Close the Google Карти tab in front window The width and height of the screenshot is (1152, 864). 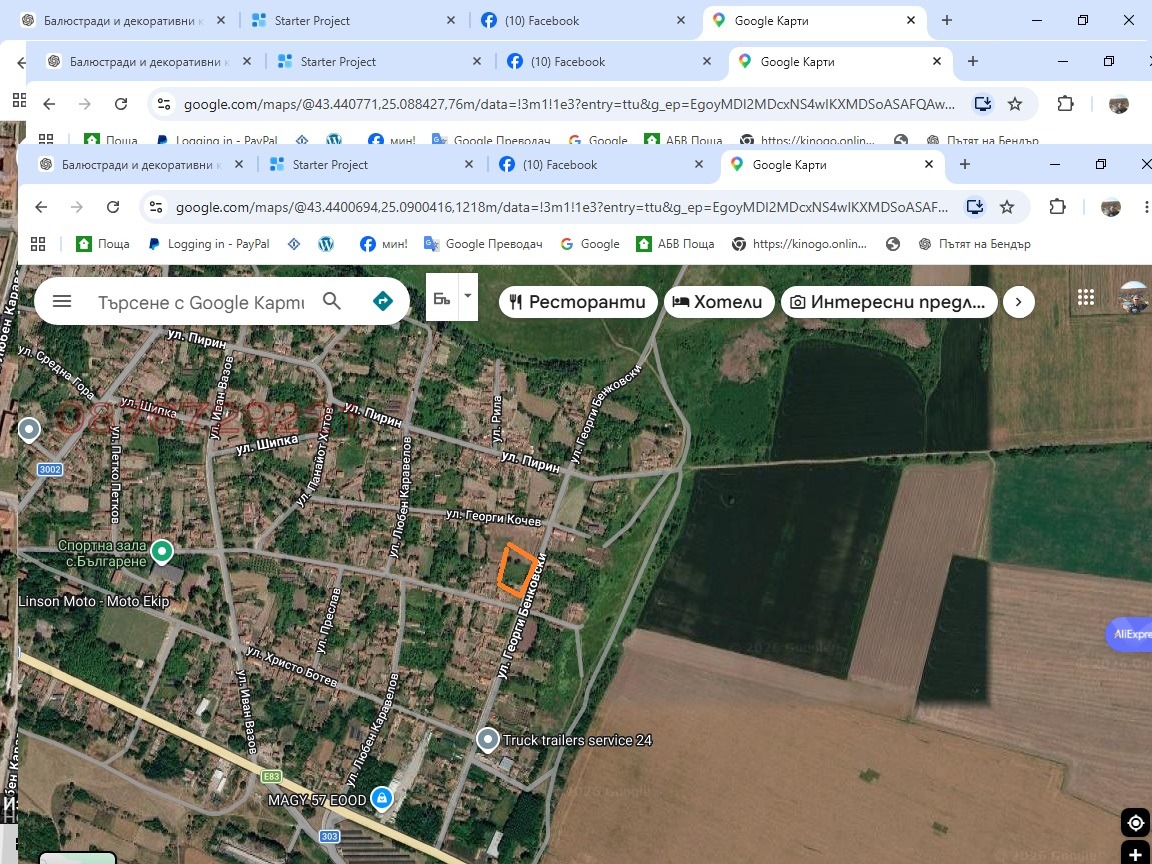coord(929,165)
